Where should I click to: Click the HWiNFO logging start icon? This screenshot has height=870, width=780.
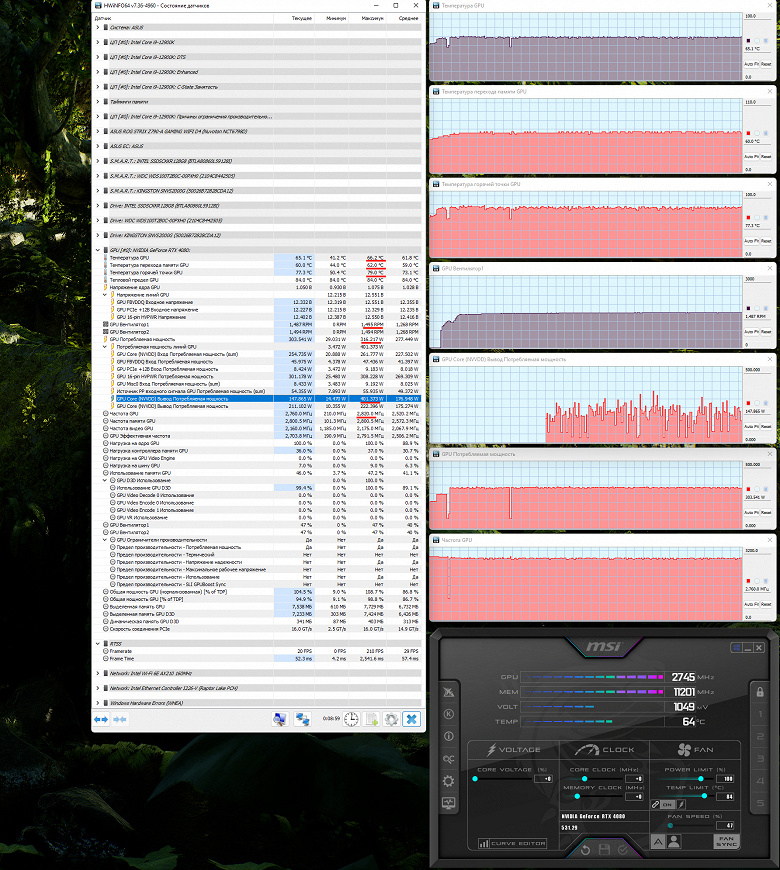371,719
